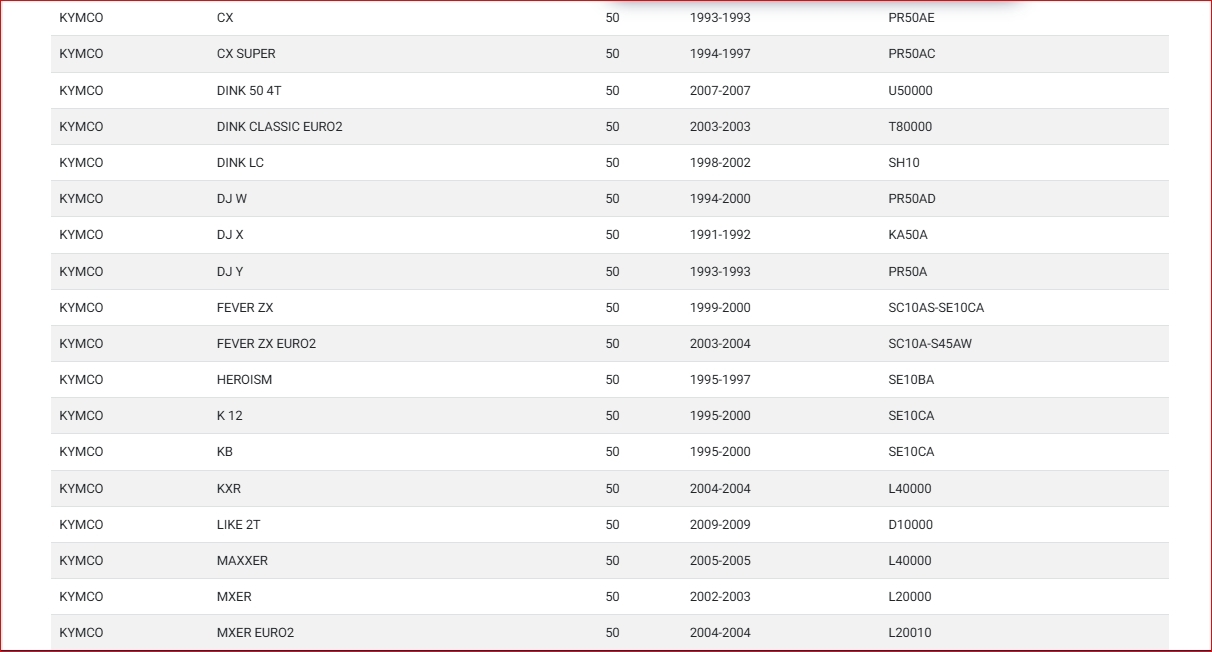The width and height of the screenshot is (1212, 652).
Task: Click frame code PR50AE
Action: point(911,18)
